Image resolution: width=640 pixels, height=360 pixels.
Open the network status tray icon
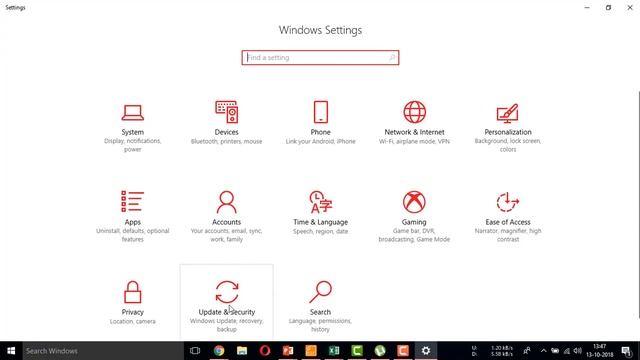[567, 351]
